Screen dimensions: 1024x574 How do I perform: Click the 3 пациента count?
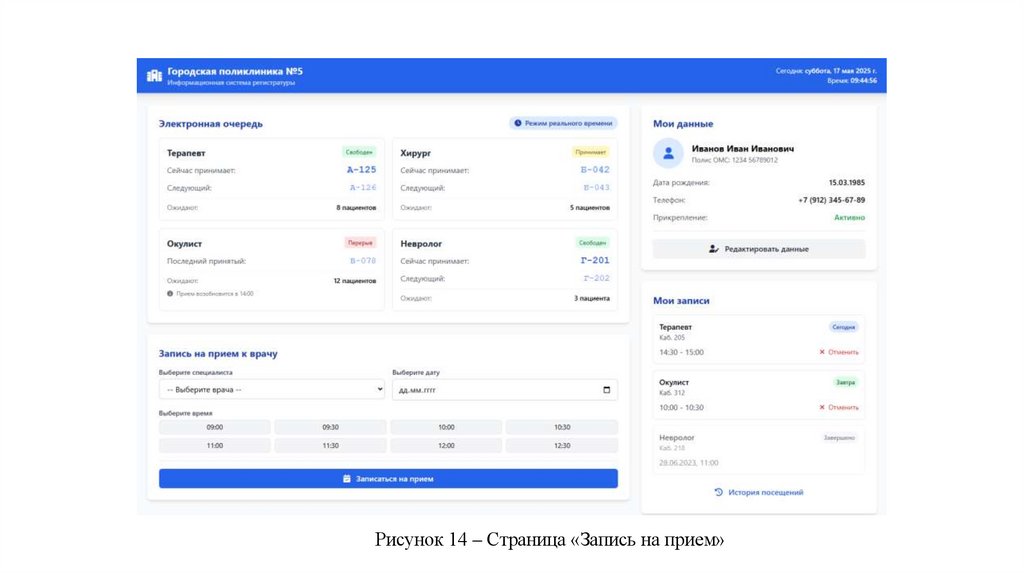[x=592, y=298]
